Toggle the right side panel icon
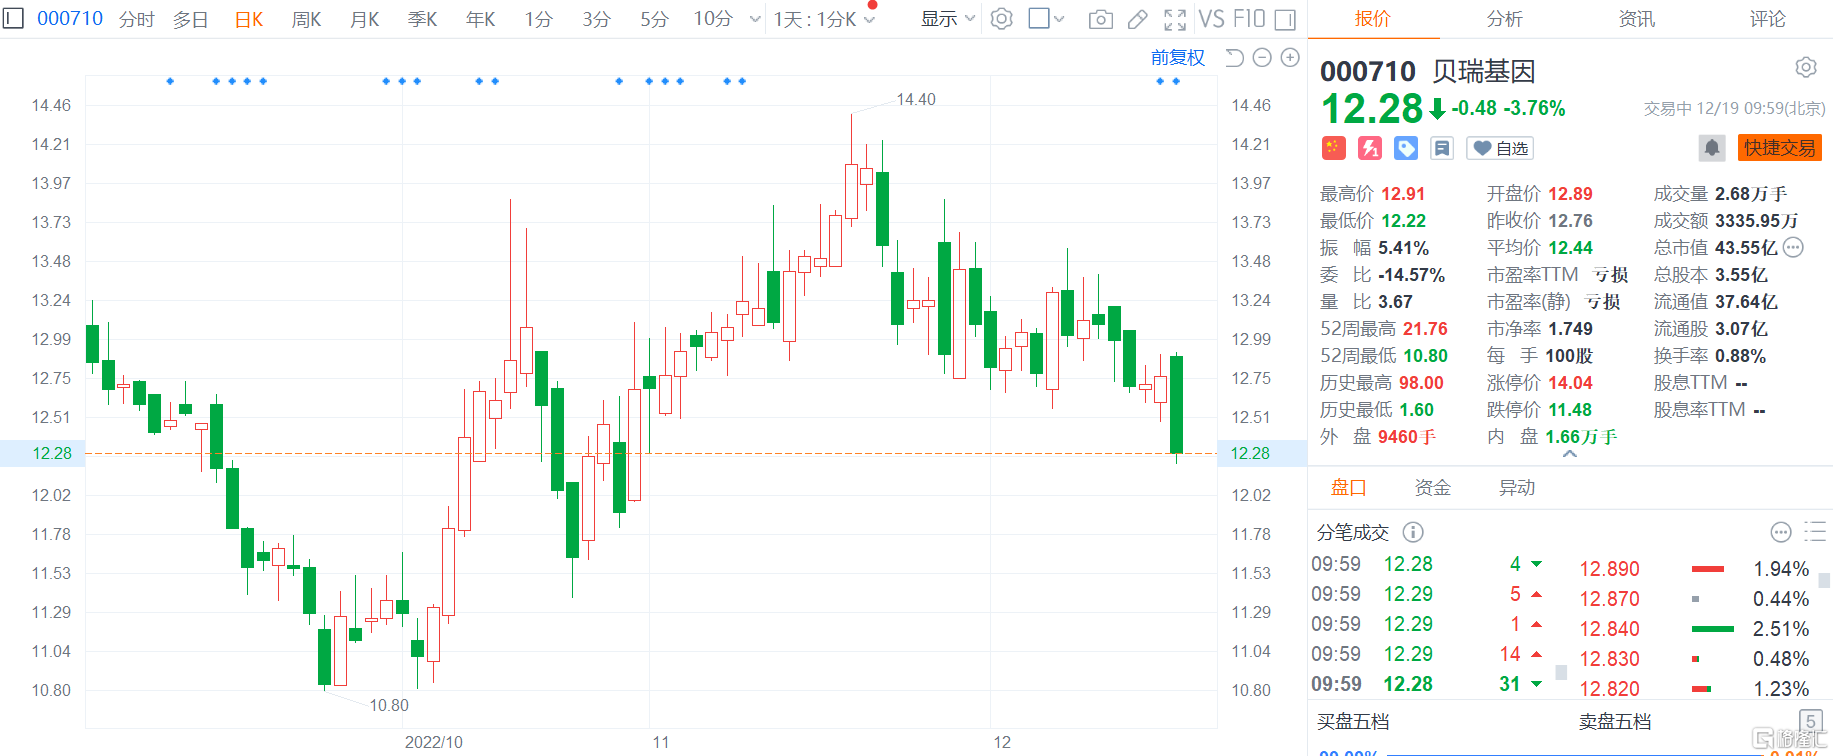Screen dimensions: 1834x756 pyautogui.click(x=1286, y=19)
